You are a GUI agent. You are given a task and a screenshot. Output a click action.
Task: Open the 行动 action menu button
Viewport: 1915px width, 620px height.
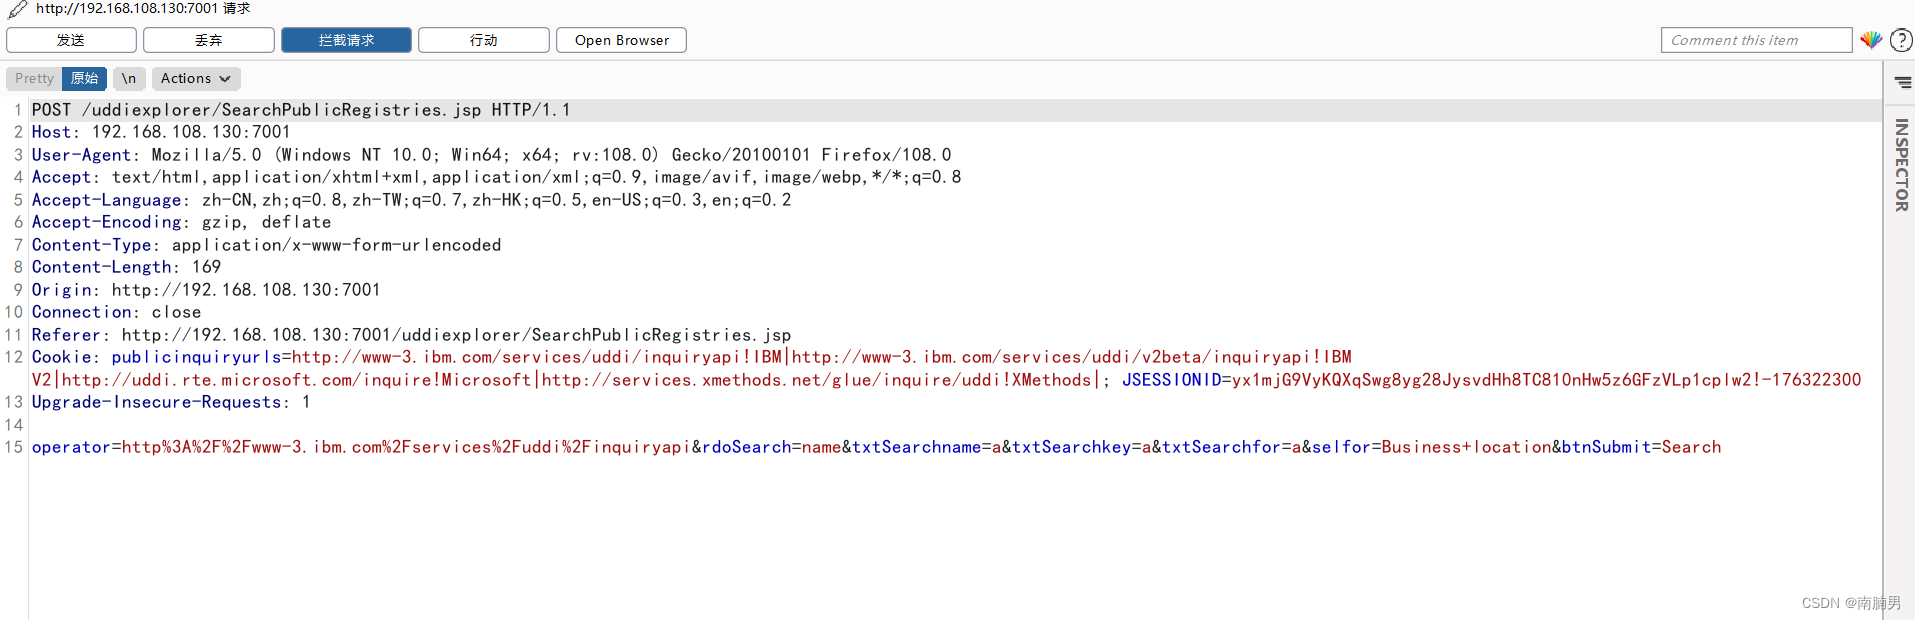pyautogui.click(x=483, y=40)
